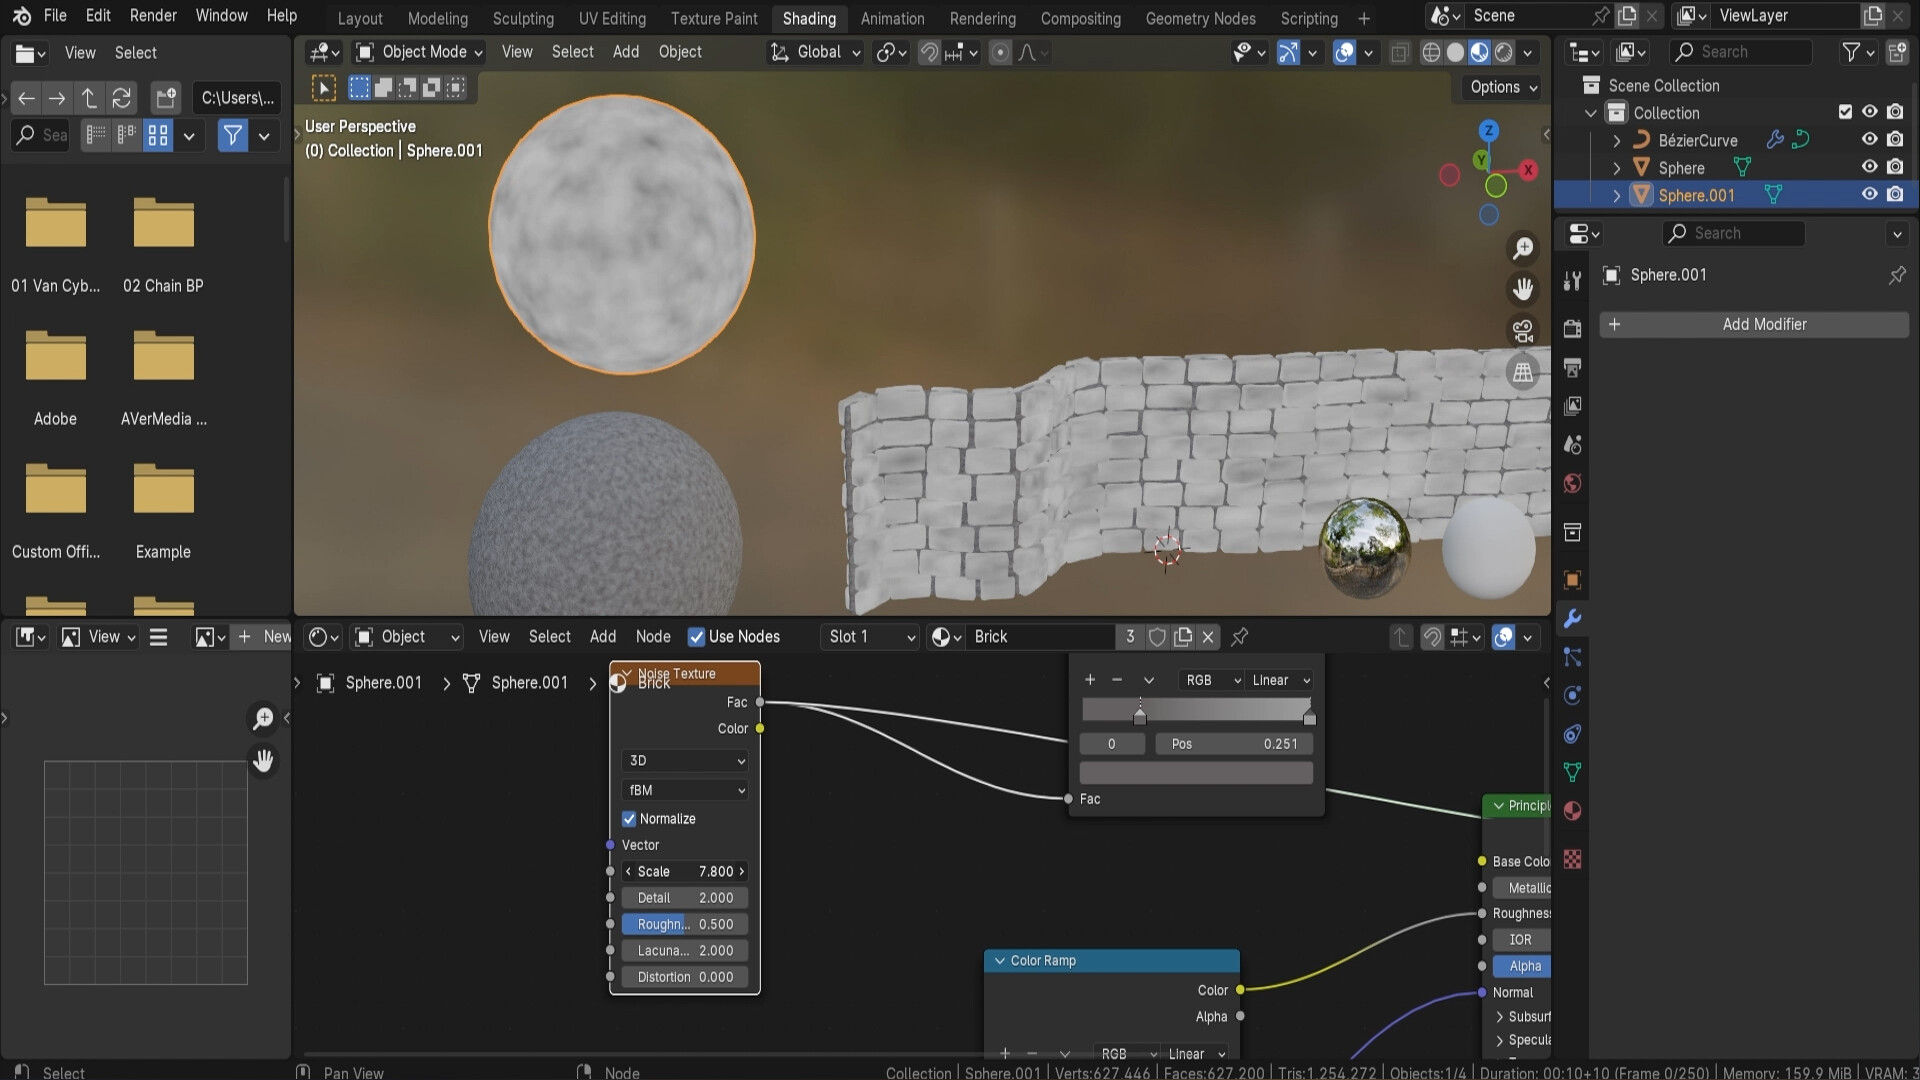Click the Add Modifier button
Screen dimensions: 1920x1080
point(1764,324)
